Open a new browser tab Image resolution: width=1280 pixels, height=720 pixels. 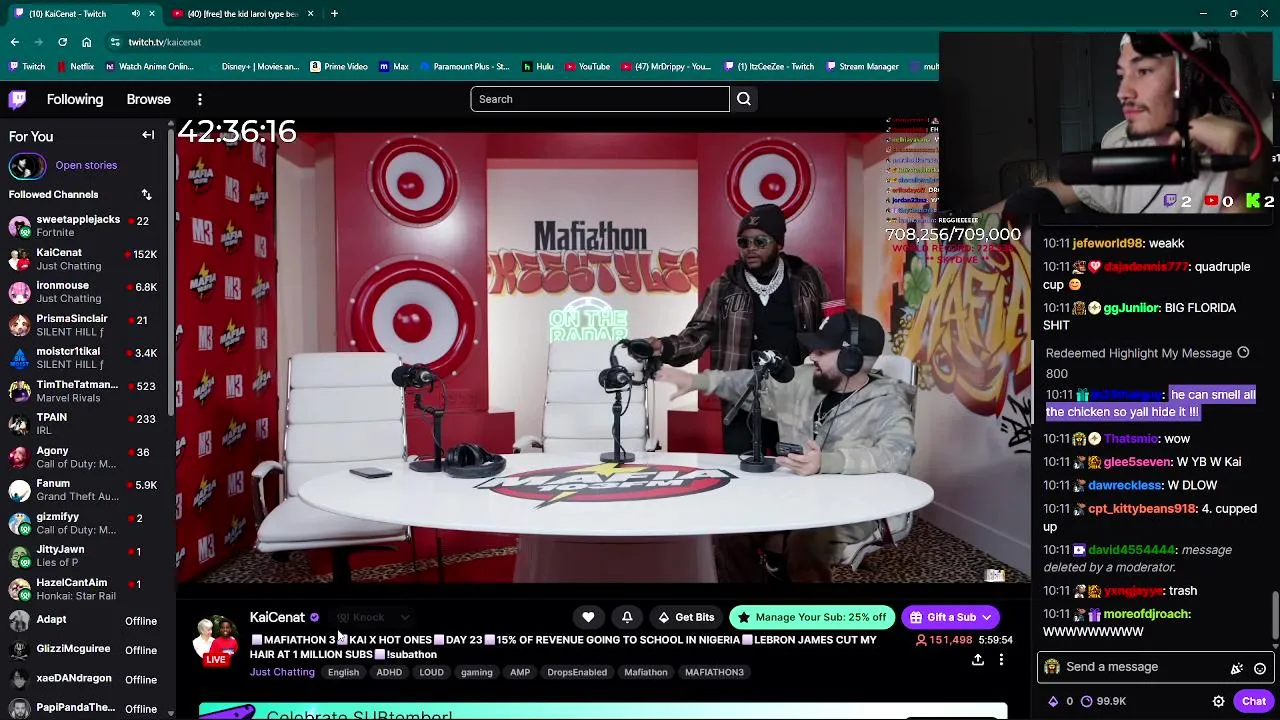point(334,14)
